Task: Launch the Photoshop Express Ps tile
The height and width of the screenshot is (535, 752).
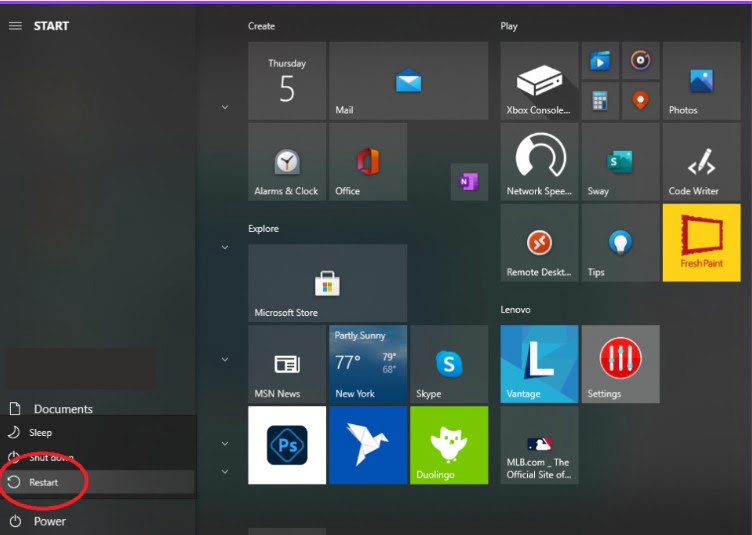Action: (287, 445)
